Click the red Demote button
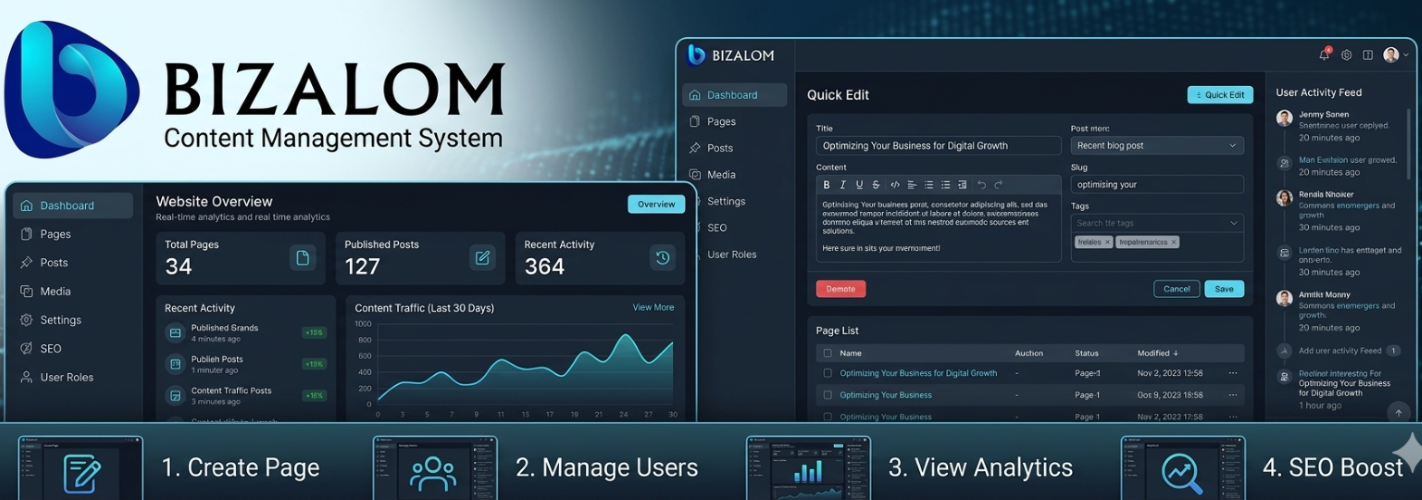The height and width of the screenshot is (500, 1422). (x=841, y=289)
